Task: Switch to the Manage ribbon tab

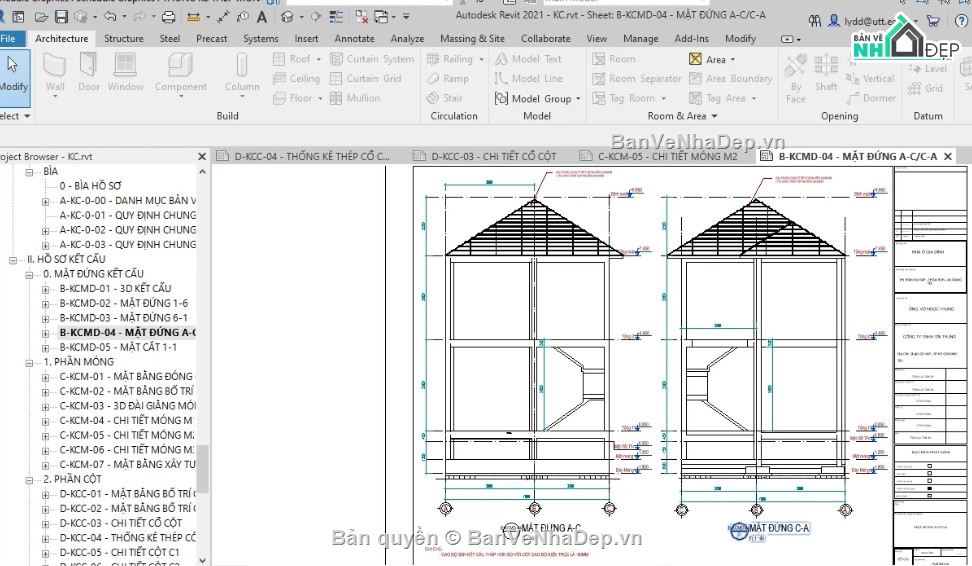Action: coord(640,38)
